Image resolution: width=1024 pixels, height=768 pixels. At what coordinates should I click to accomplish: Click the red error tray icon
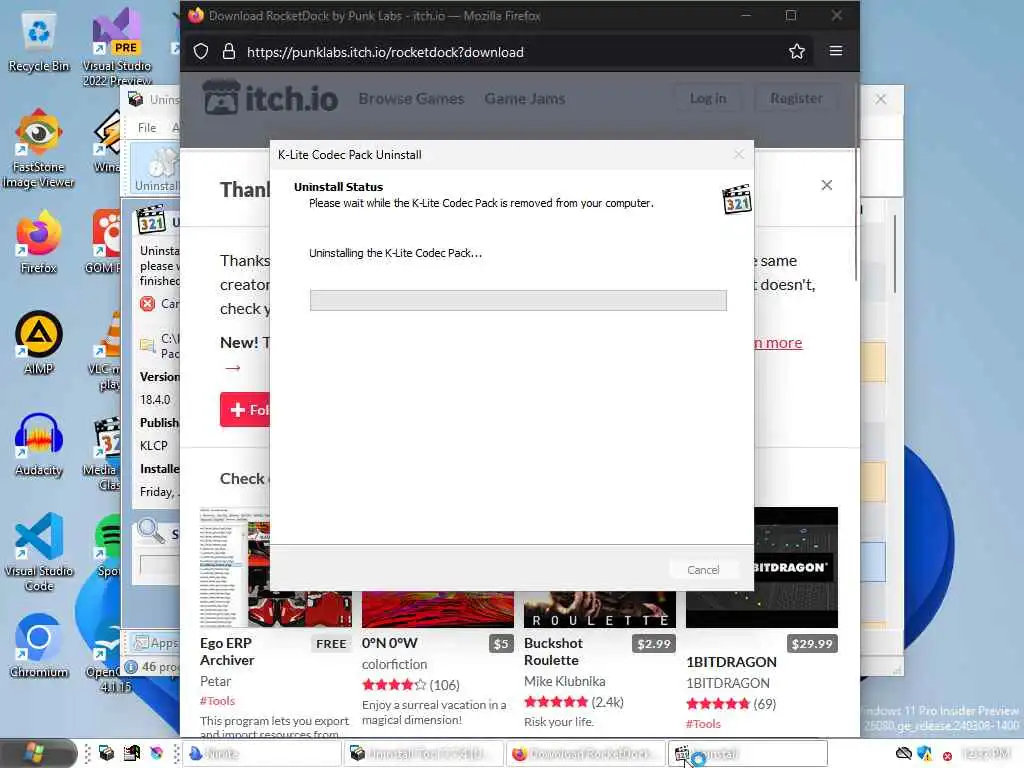947,756
